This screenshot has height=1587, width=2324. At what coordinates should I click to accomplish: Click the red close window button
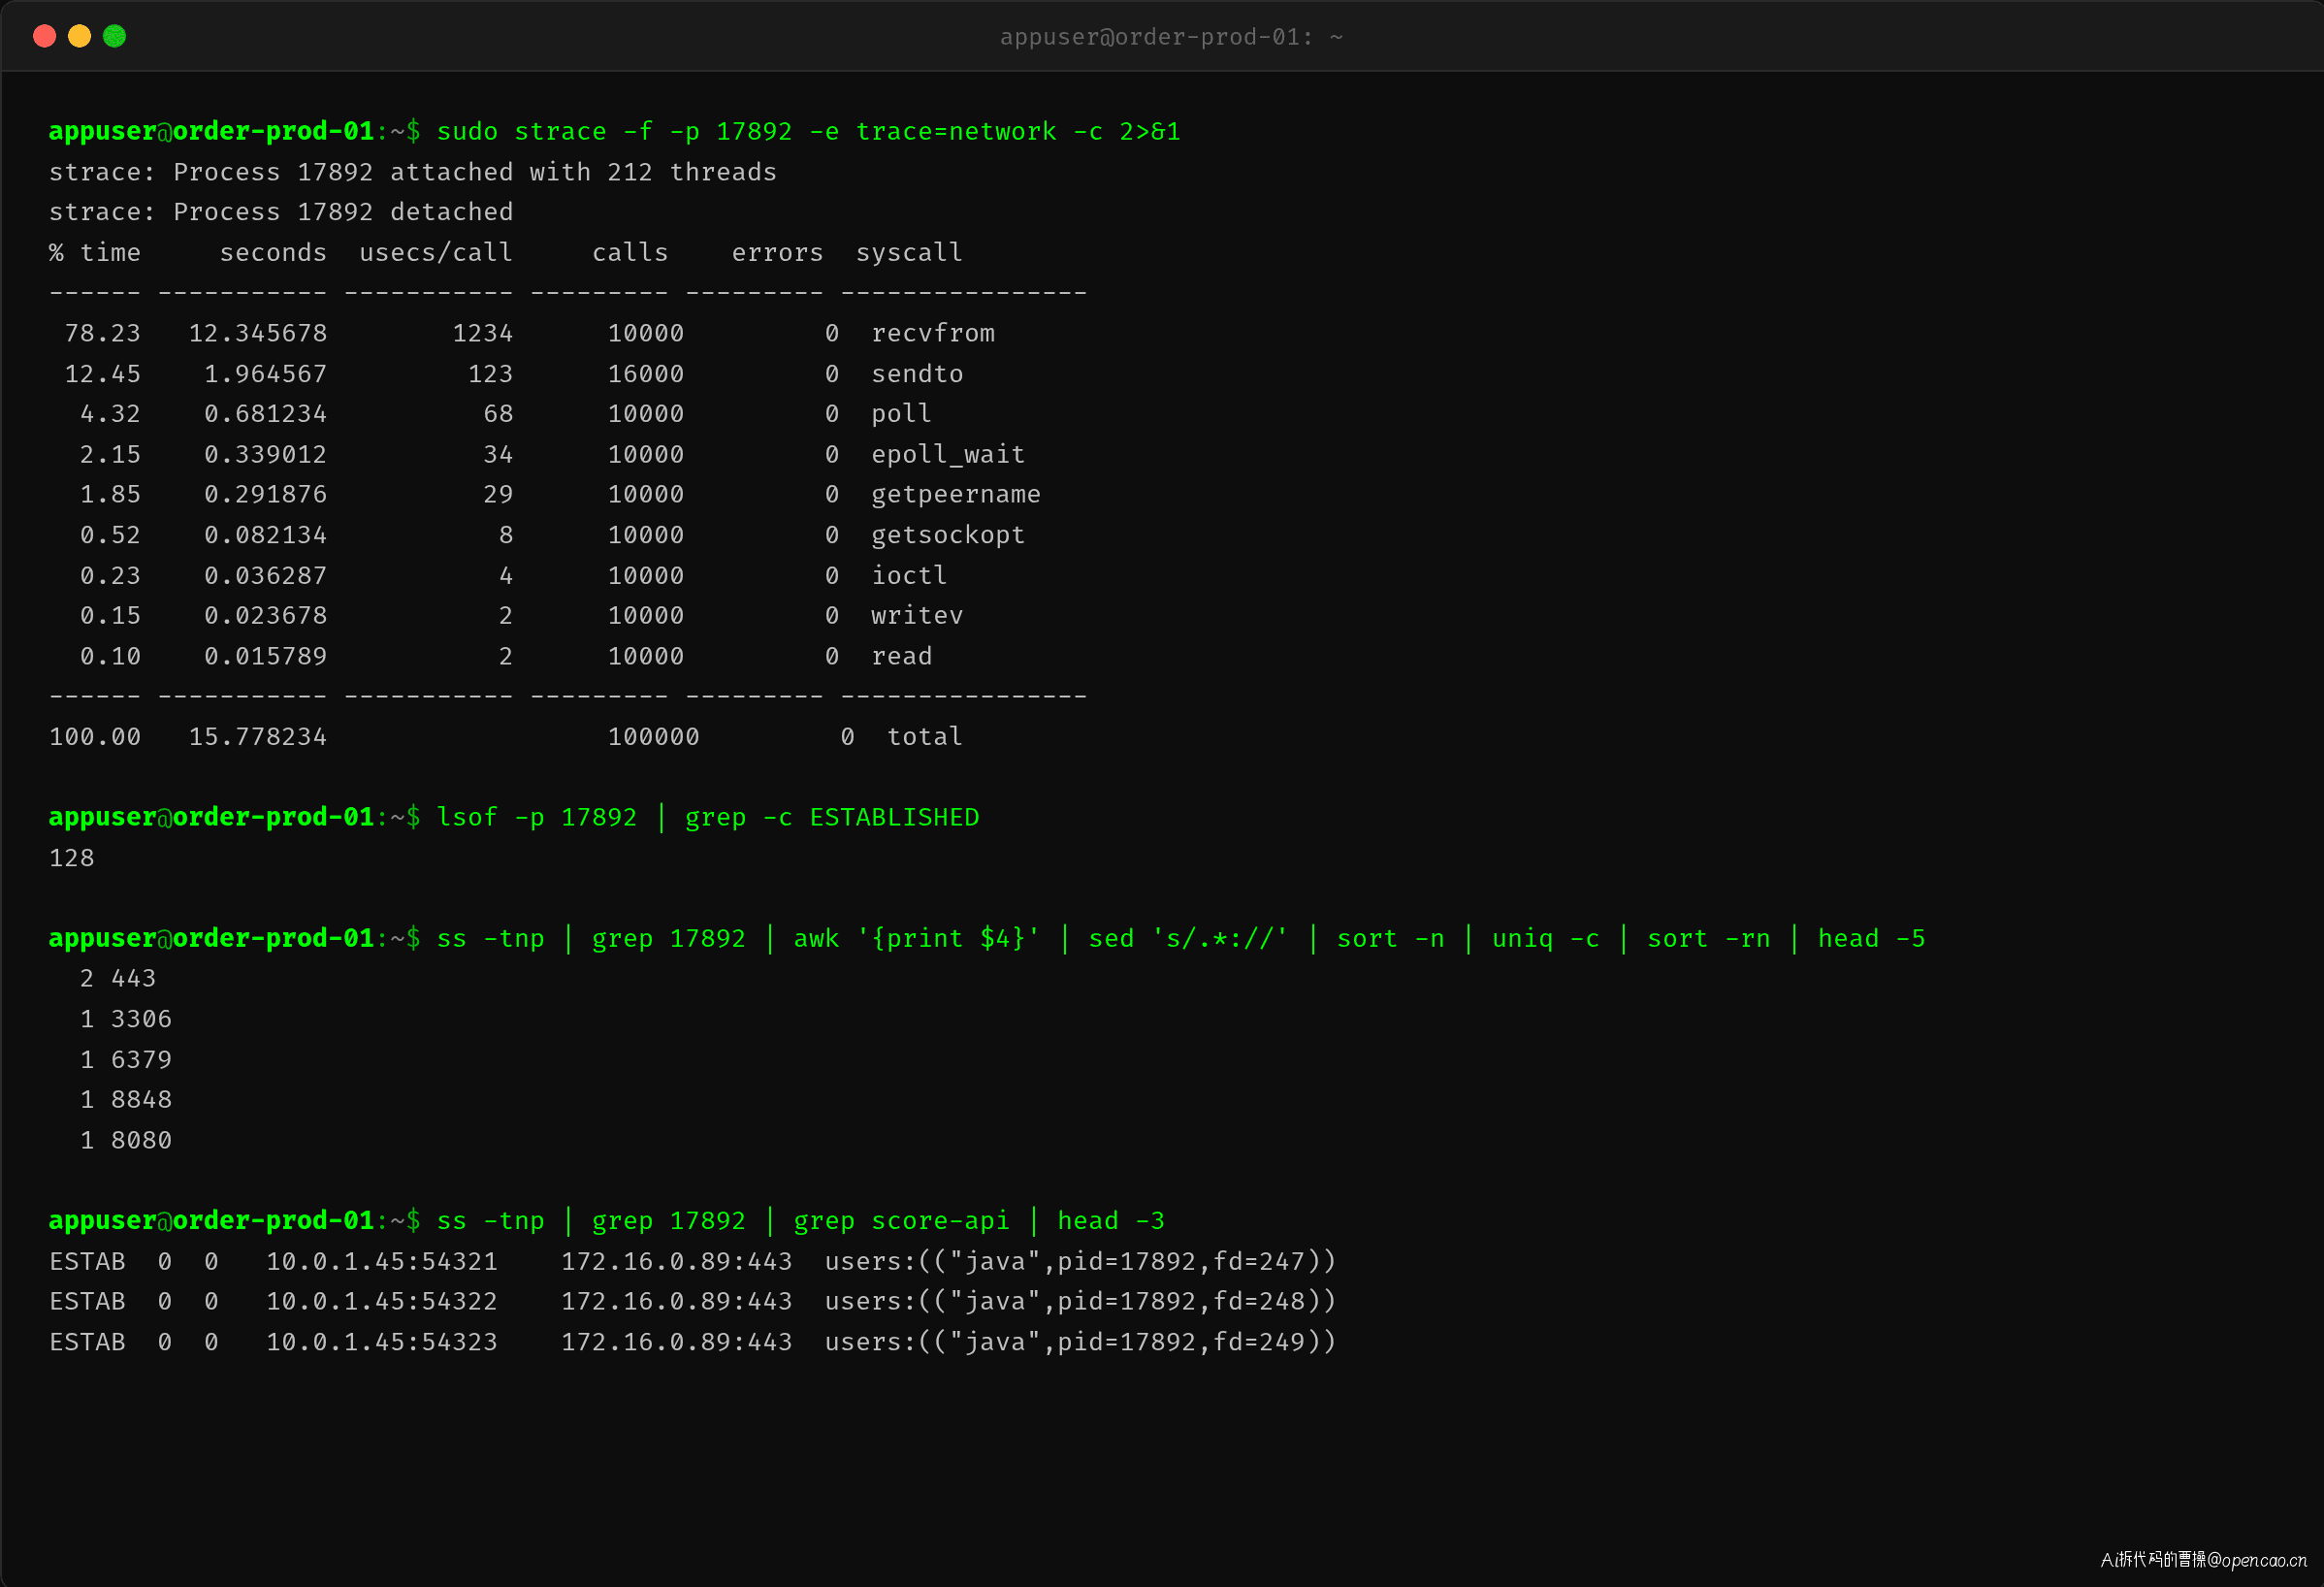click(x=44, y=37)
